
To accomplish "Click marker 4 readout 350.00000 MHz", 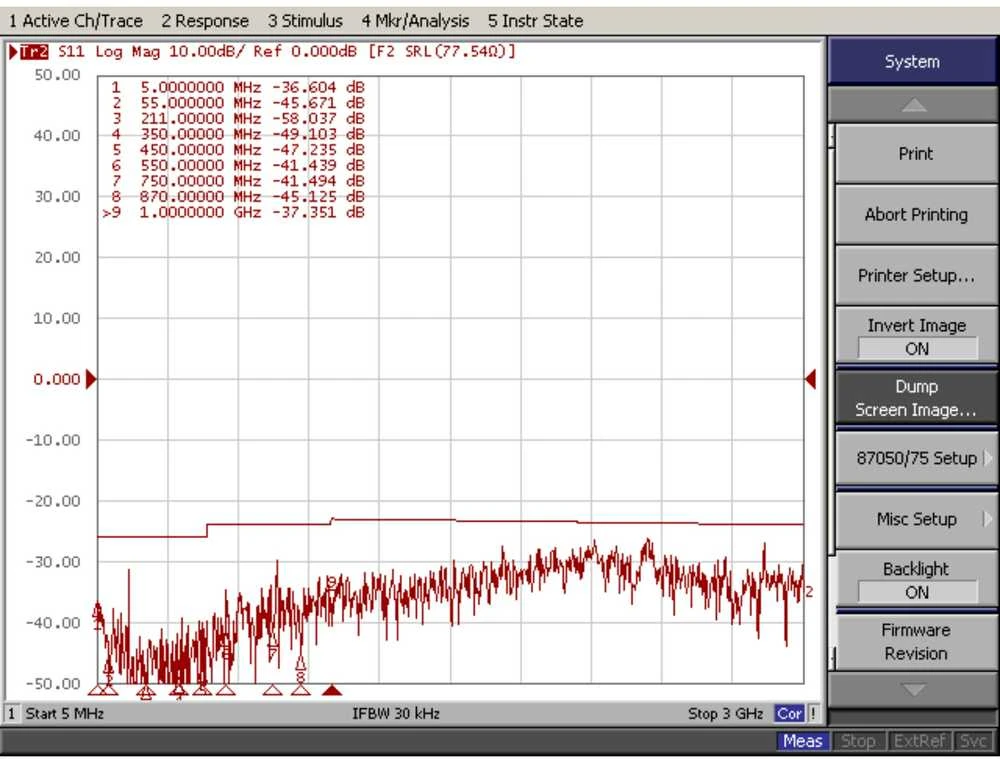I will (x=237, y=134).
